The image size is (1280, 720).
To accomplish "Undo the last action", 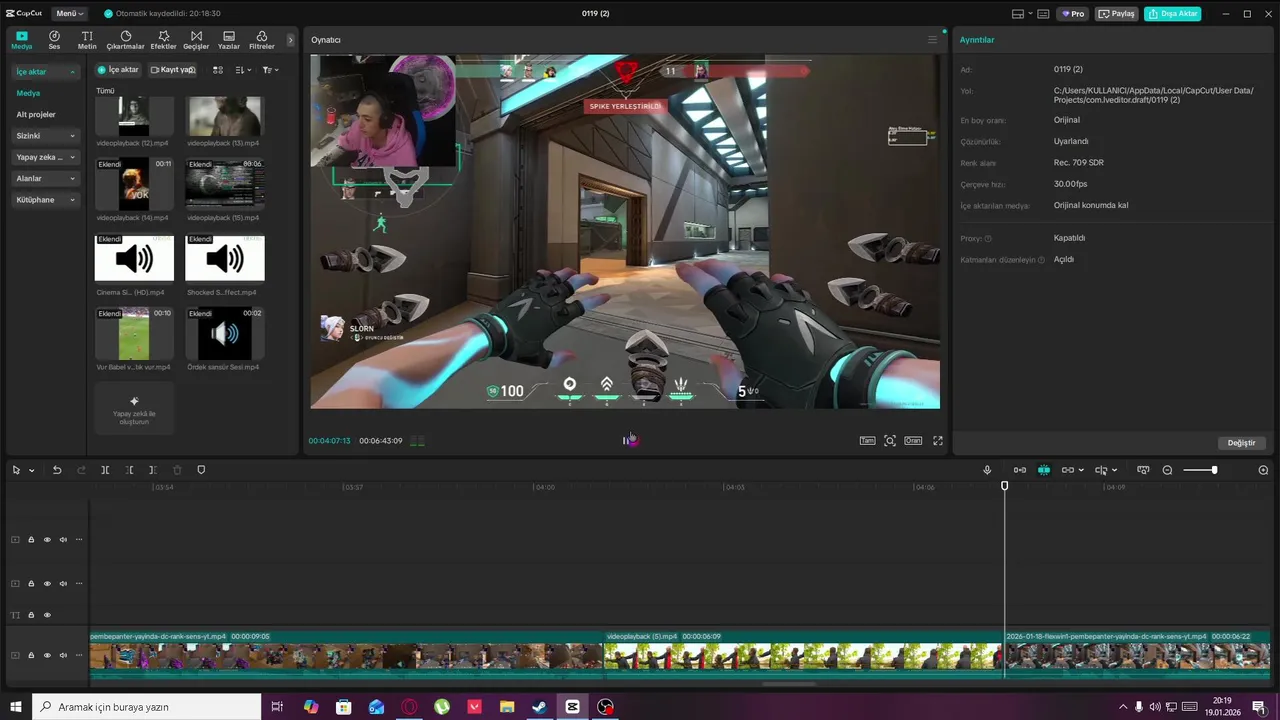I will 57,470.
